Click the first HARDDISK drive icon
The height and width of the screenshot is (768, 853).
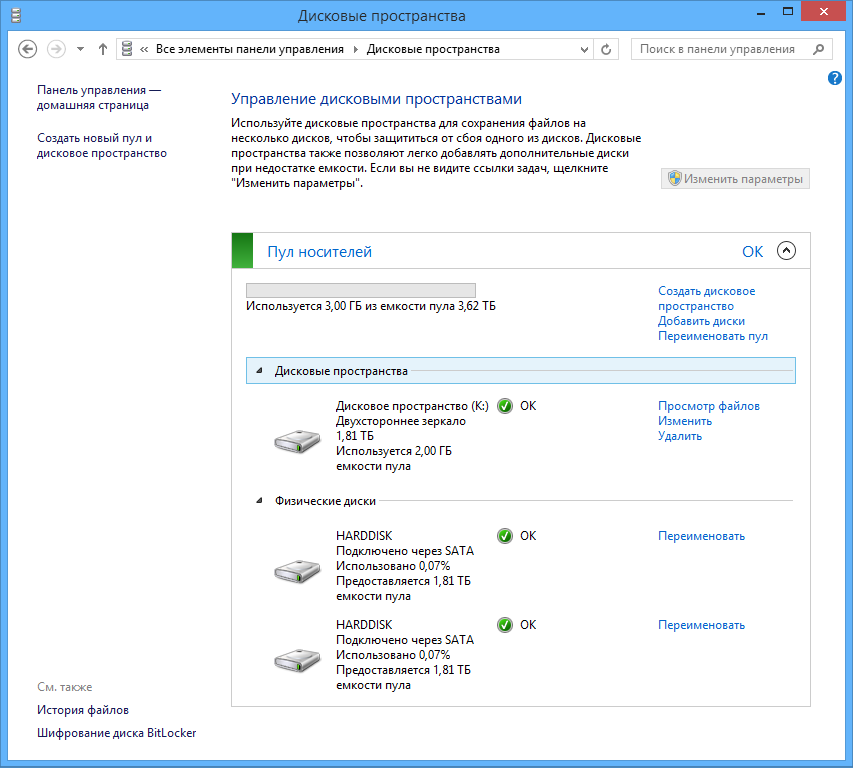(296, 570)
